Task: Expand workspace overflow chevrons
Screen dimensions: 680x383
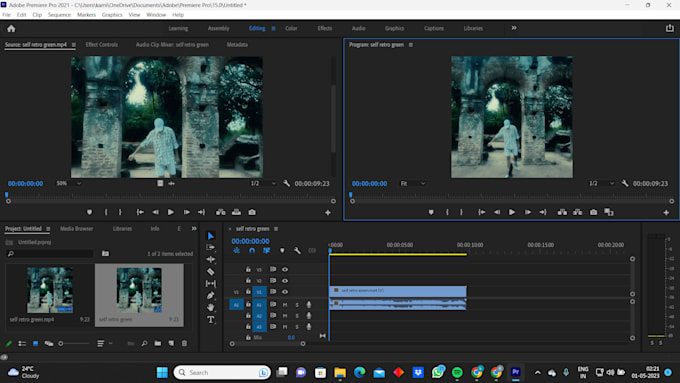Action: (514, 28)
